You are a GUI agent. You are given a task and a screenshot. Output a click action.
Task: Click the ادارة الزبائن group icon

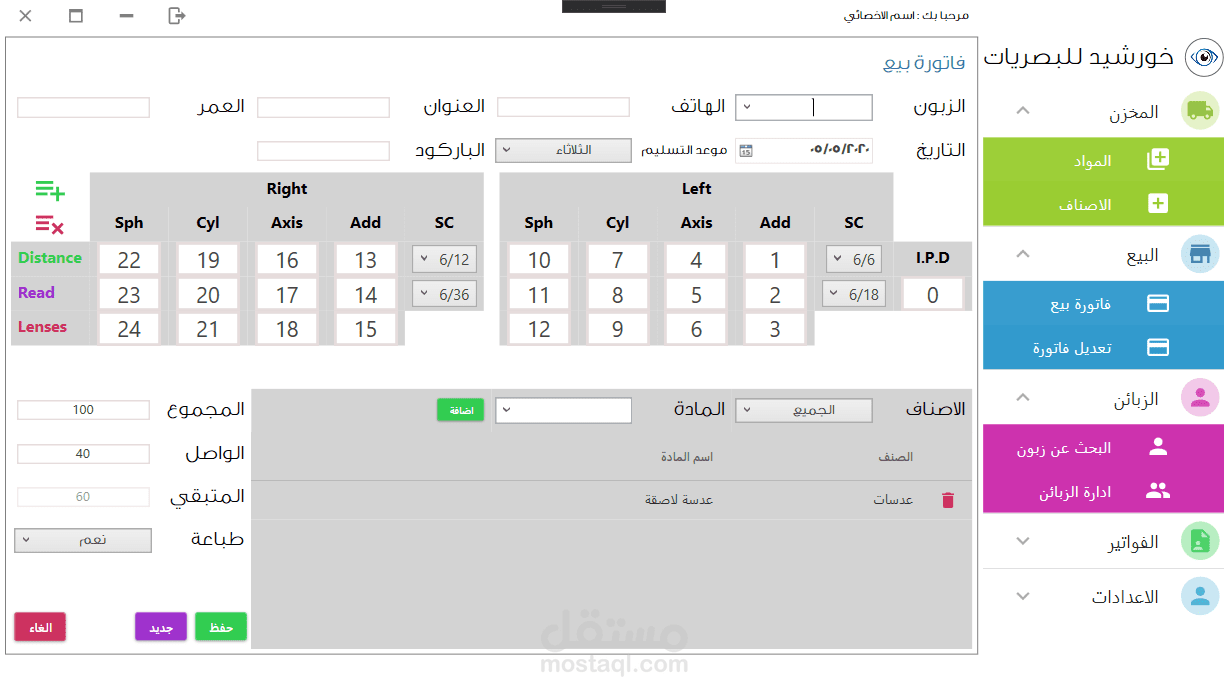[1158, 491]
